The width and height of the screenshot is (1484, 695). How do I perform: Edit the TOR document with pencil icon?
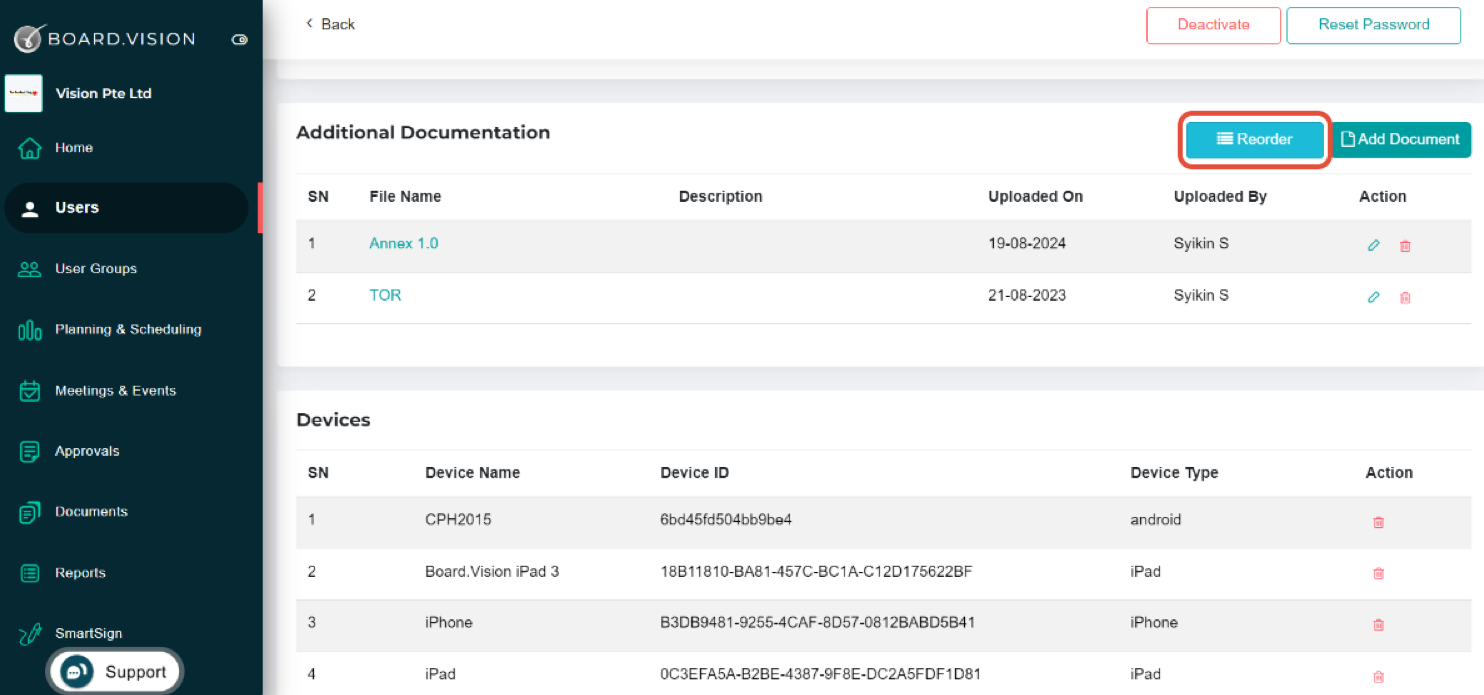[1374, 297]
